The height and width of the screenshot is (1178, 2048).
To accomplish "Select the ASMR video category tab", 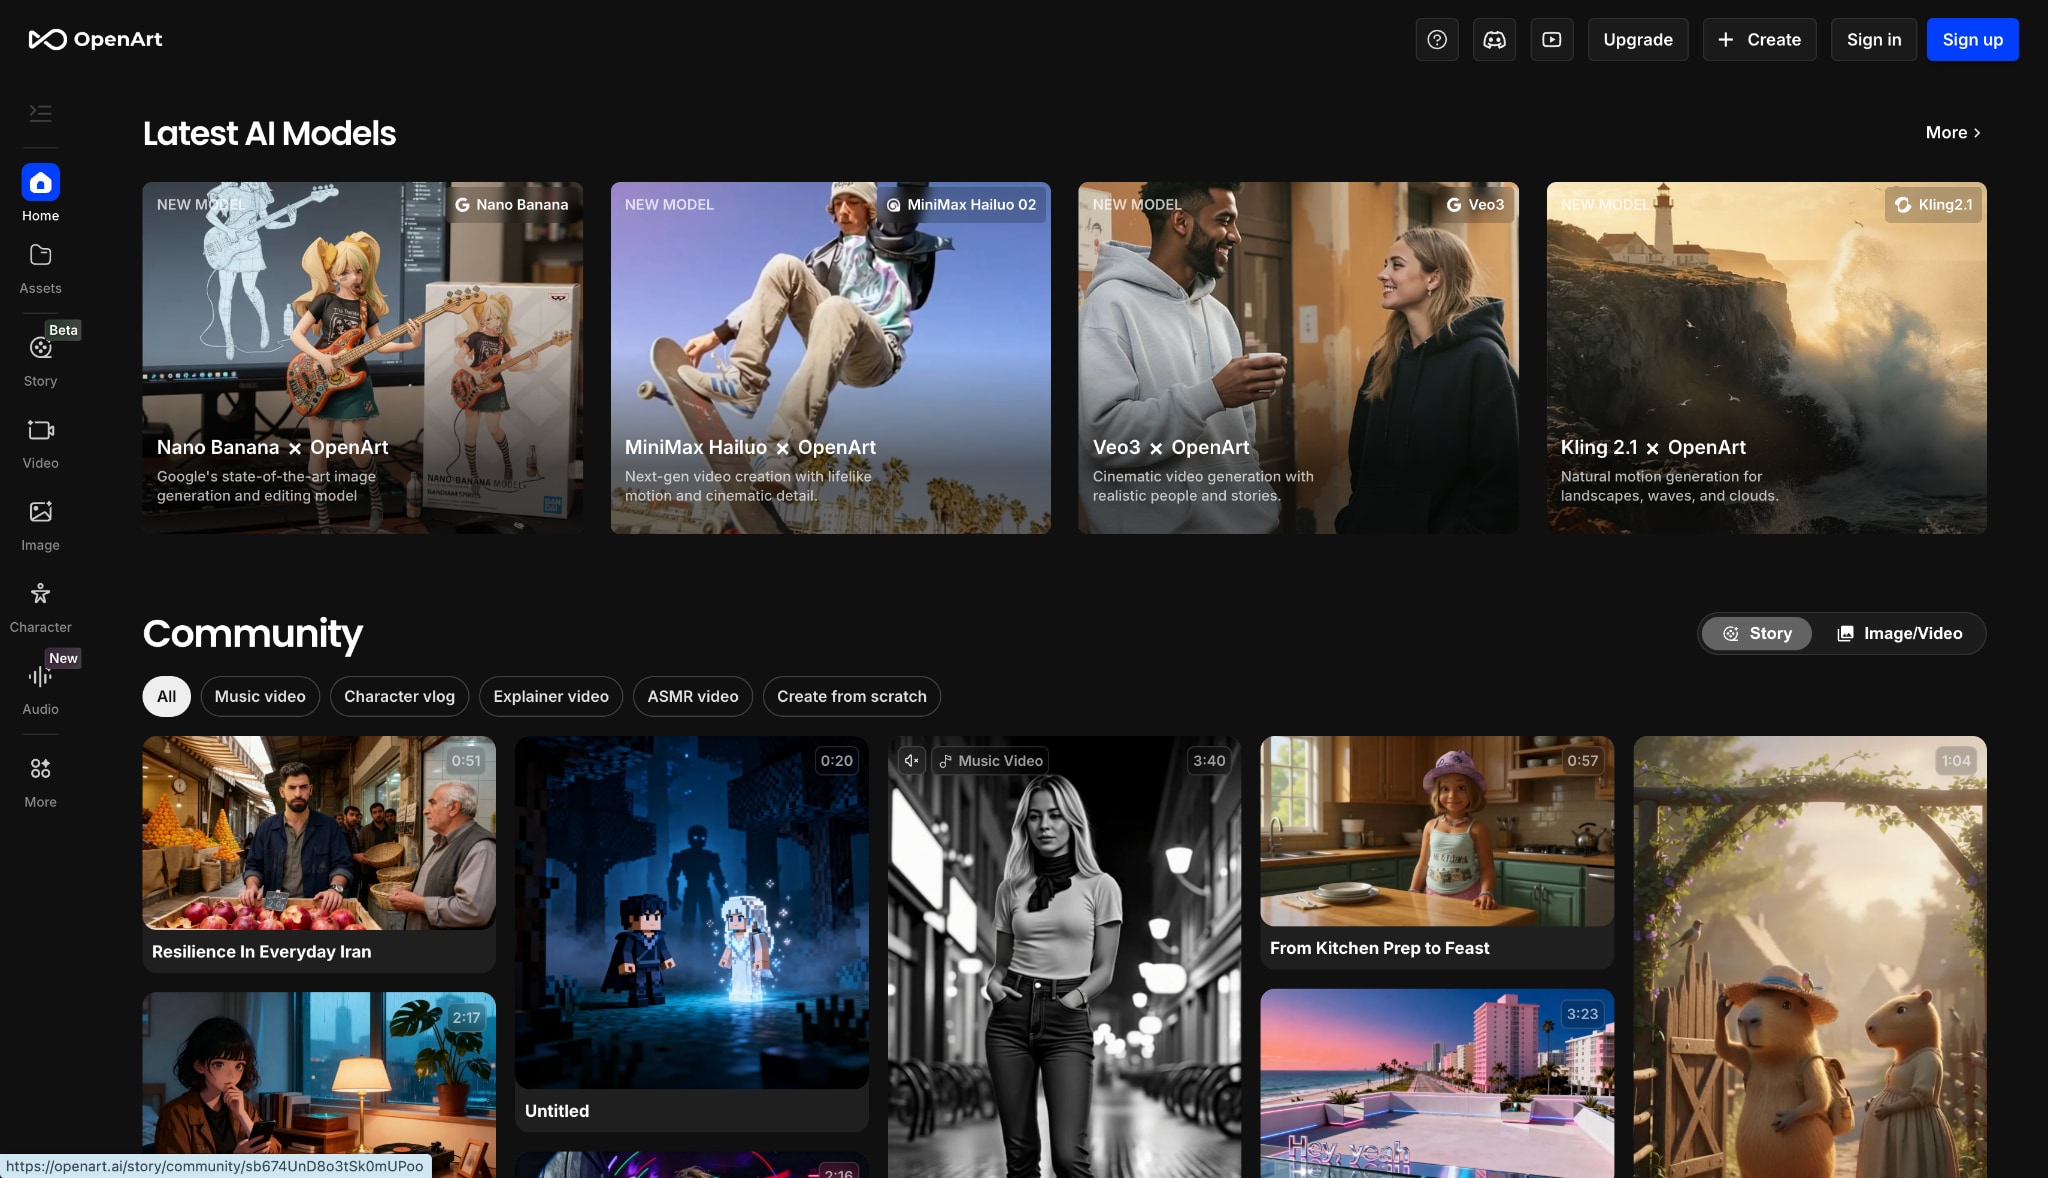I will tap(692, 696).
